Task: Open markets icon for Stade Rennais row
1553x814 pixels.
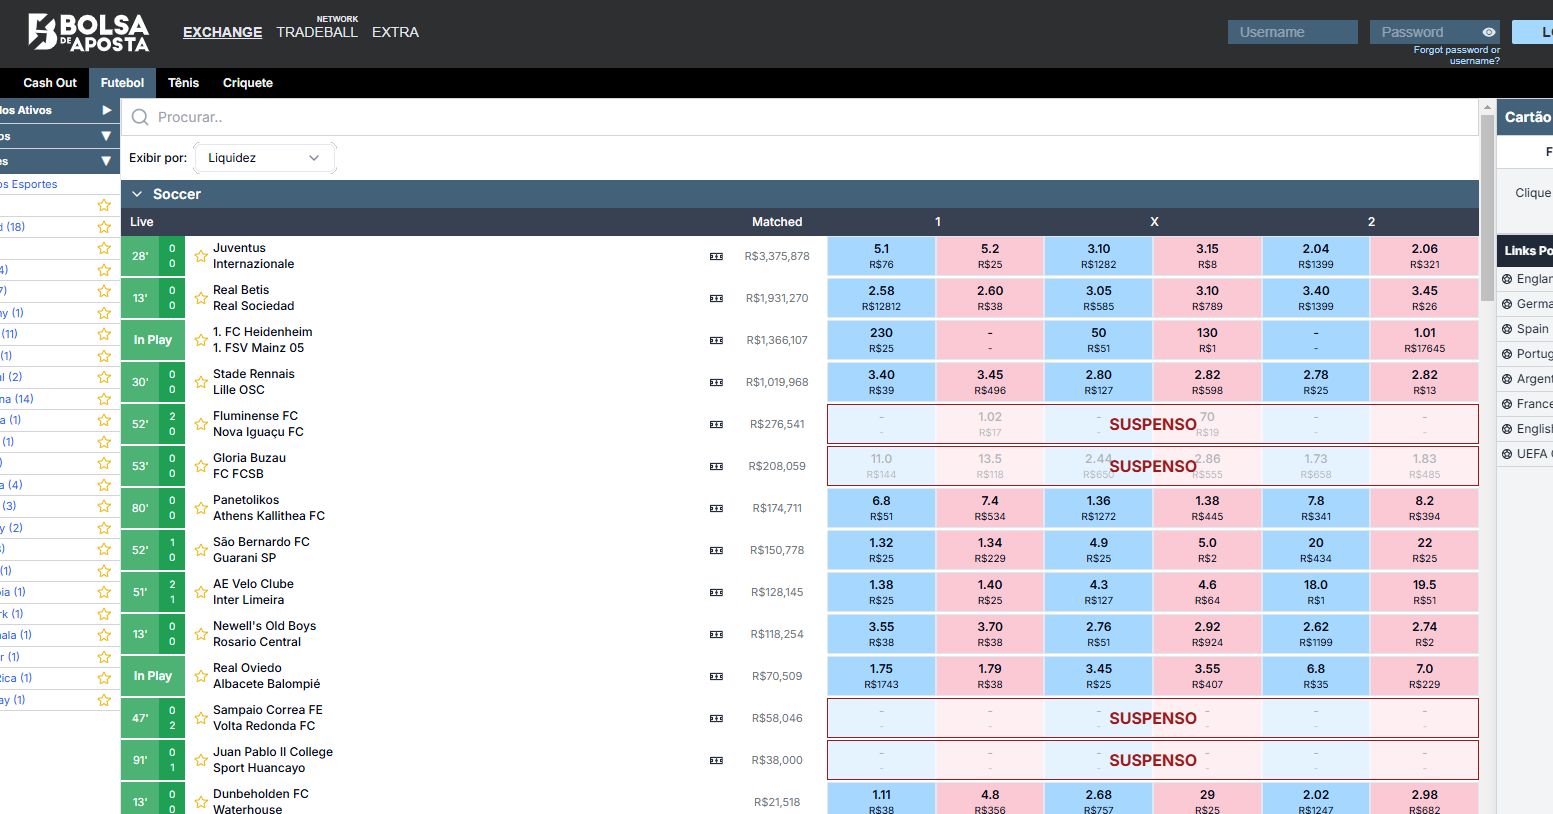Action: click(x=716, y=383)
